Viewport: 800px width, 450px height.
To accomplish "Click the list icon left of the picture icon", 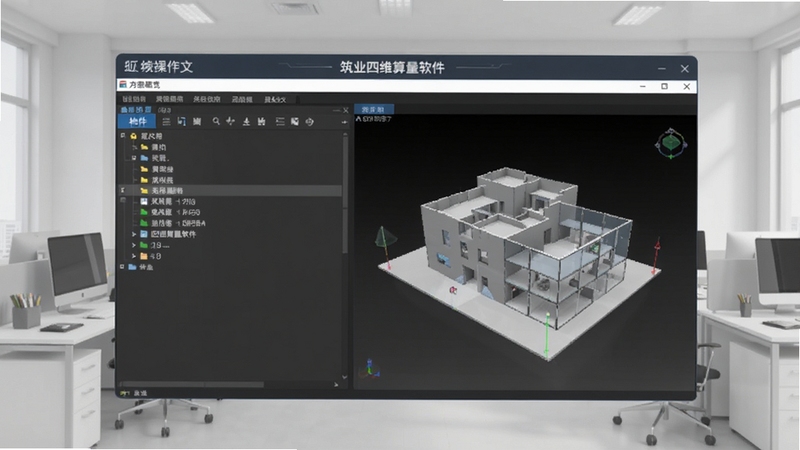I will (x=280, y=121).
